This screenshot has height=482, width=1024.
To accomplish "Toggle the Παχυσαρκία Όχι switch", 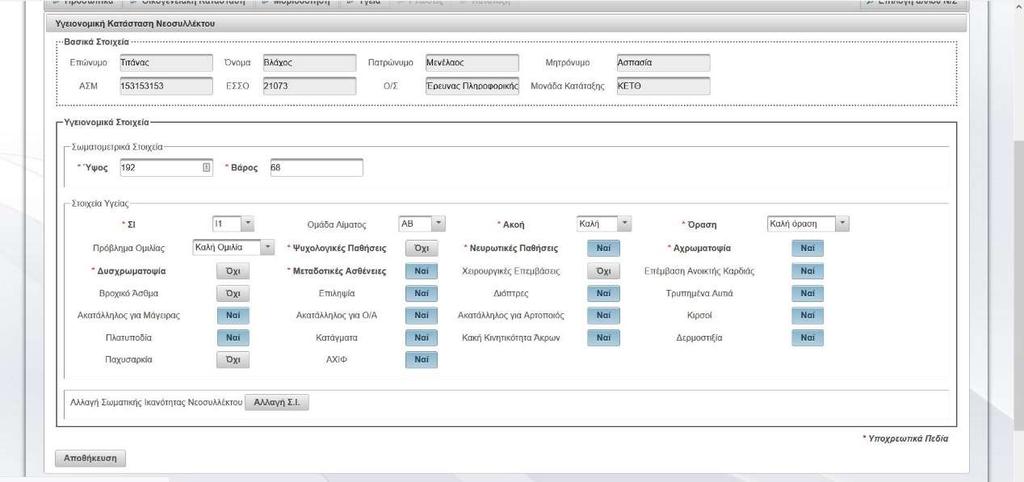I will (x=232, y=360).
